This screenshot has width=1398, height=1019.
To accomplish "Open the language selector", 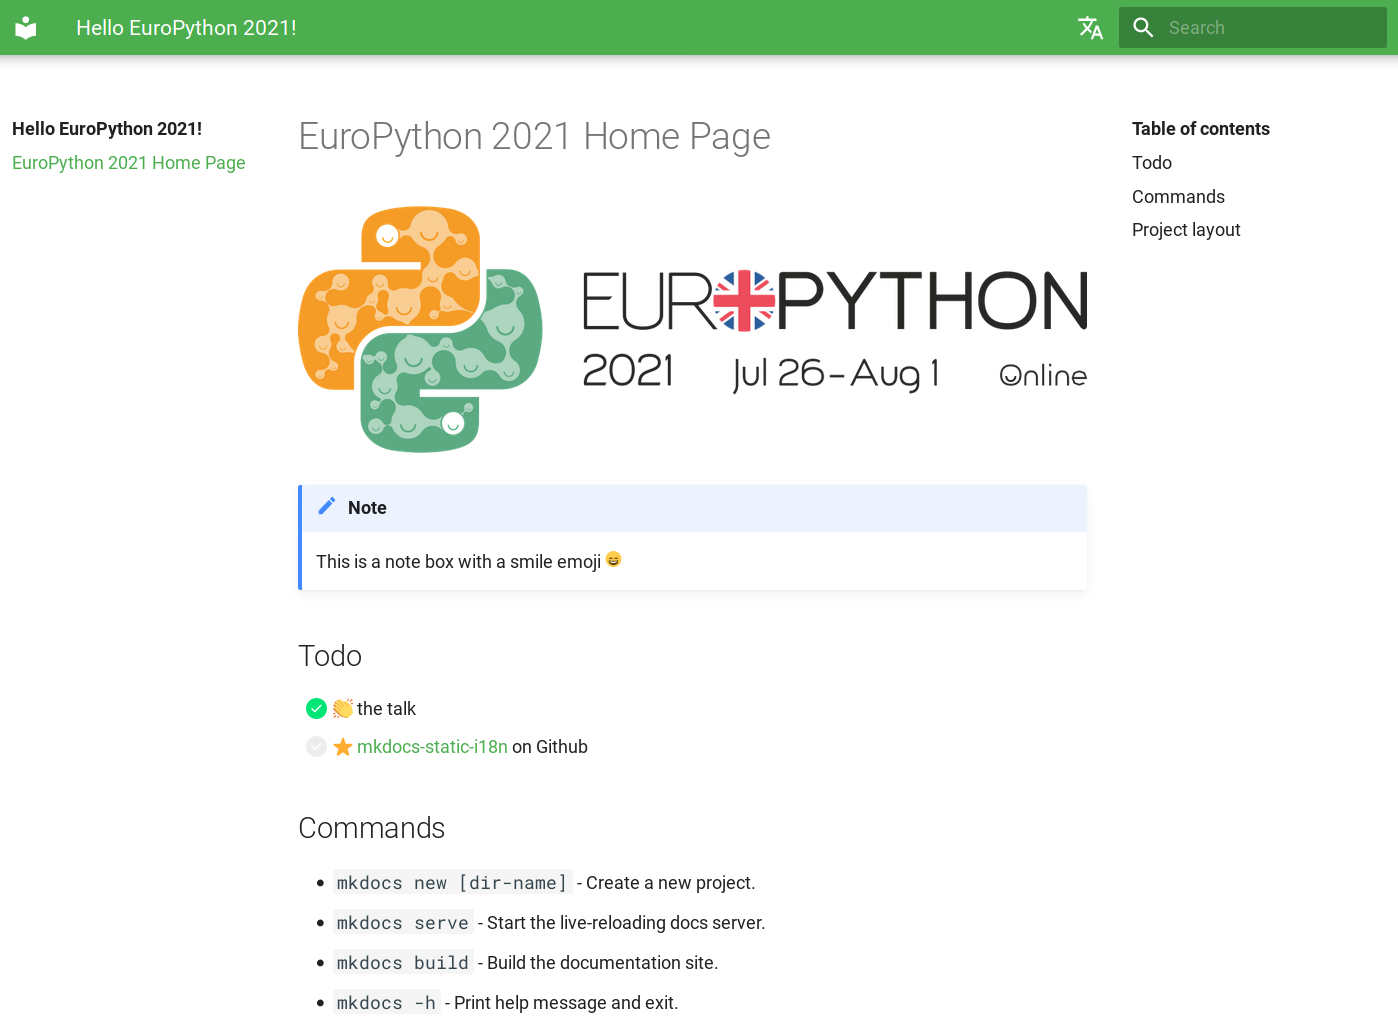I will click(x=1090, y=27).
